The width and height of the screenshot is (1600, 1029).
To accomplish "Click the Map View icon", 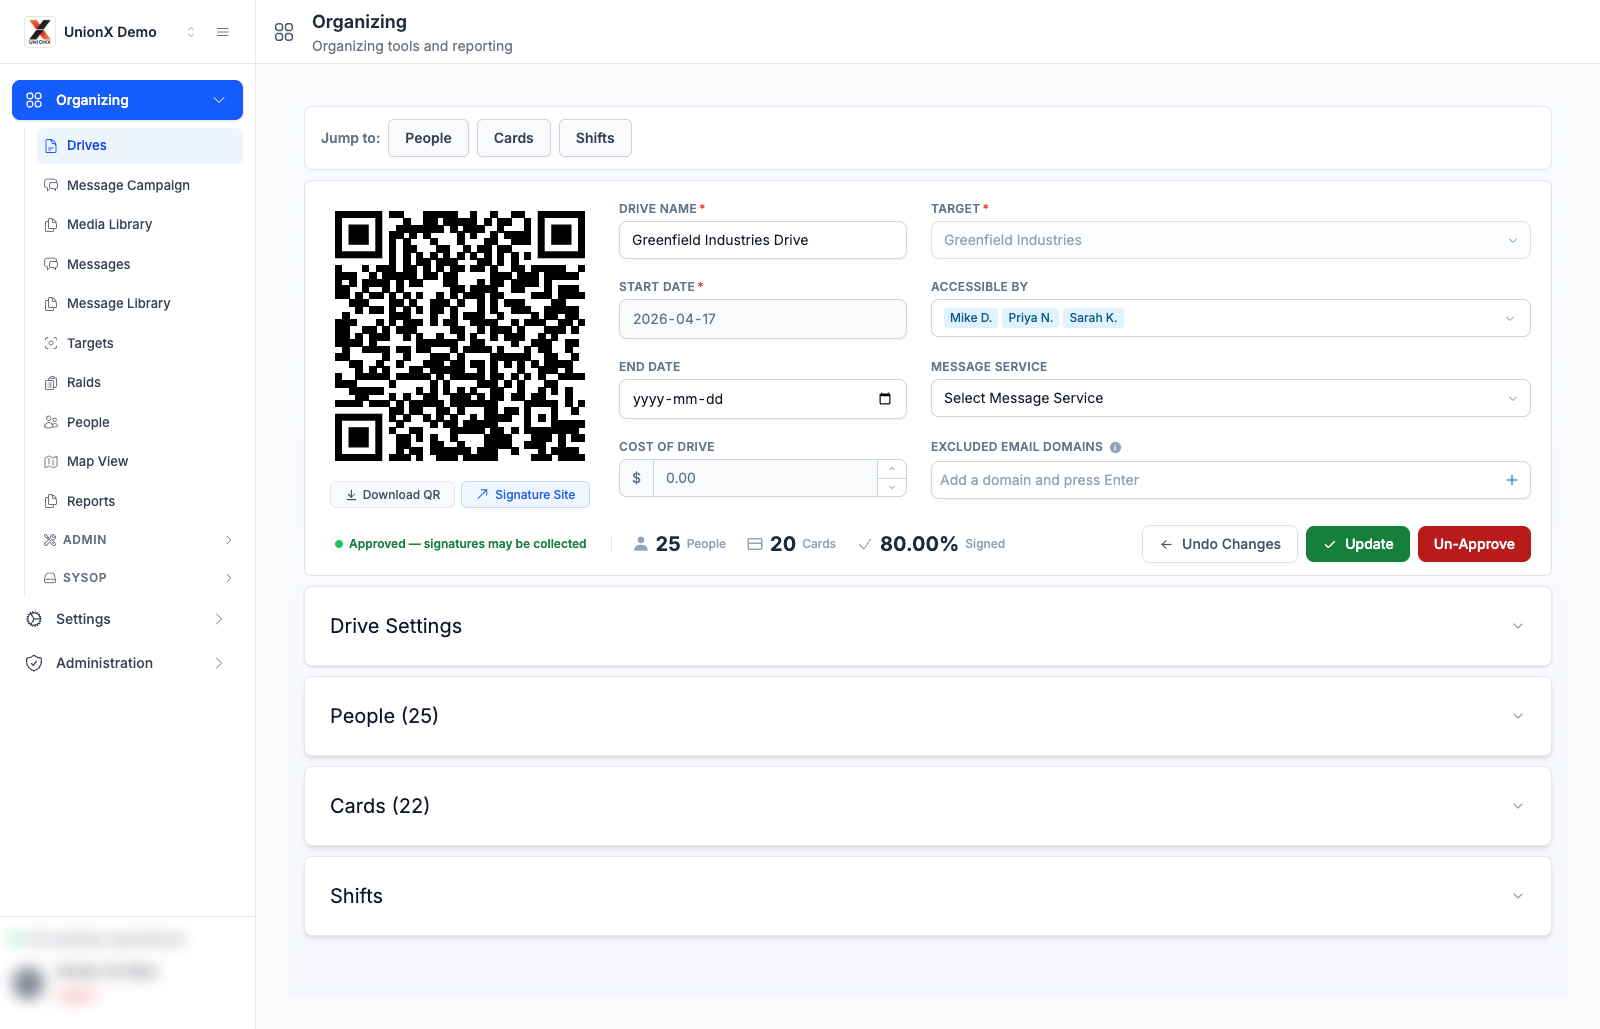I will click(51, 462).
